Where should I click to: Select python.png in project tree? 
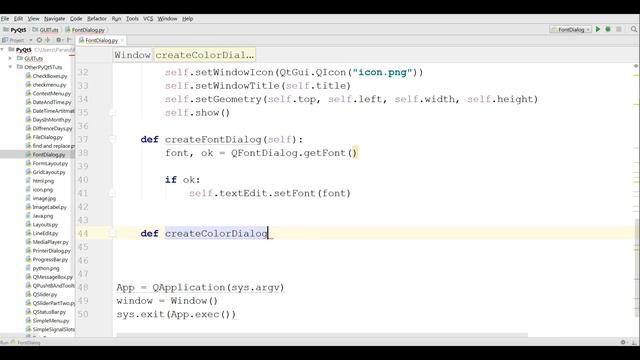(x=46, y=268)
